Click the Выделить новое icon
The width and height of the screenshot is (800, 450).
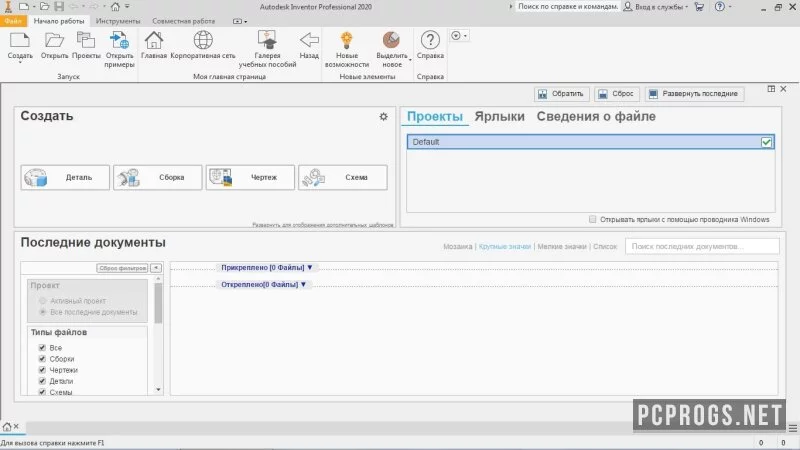391,40
